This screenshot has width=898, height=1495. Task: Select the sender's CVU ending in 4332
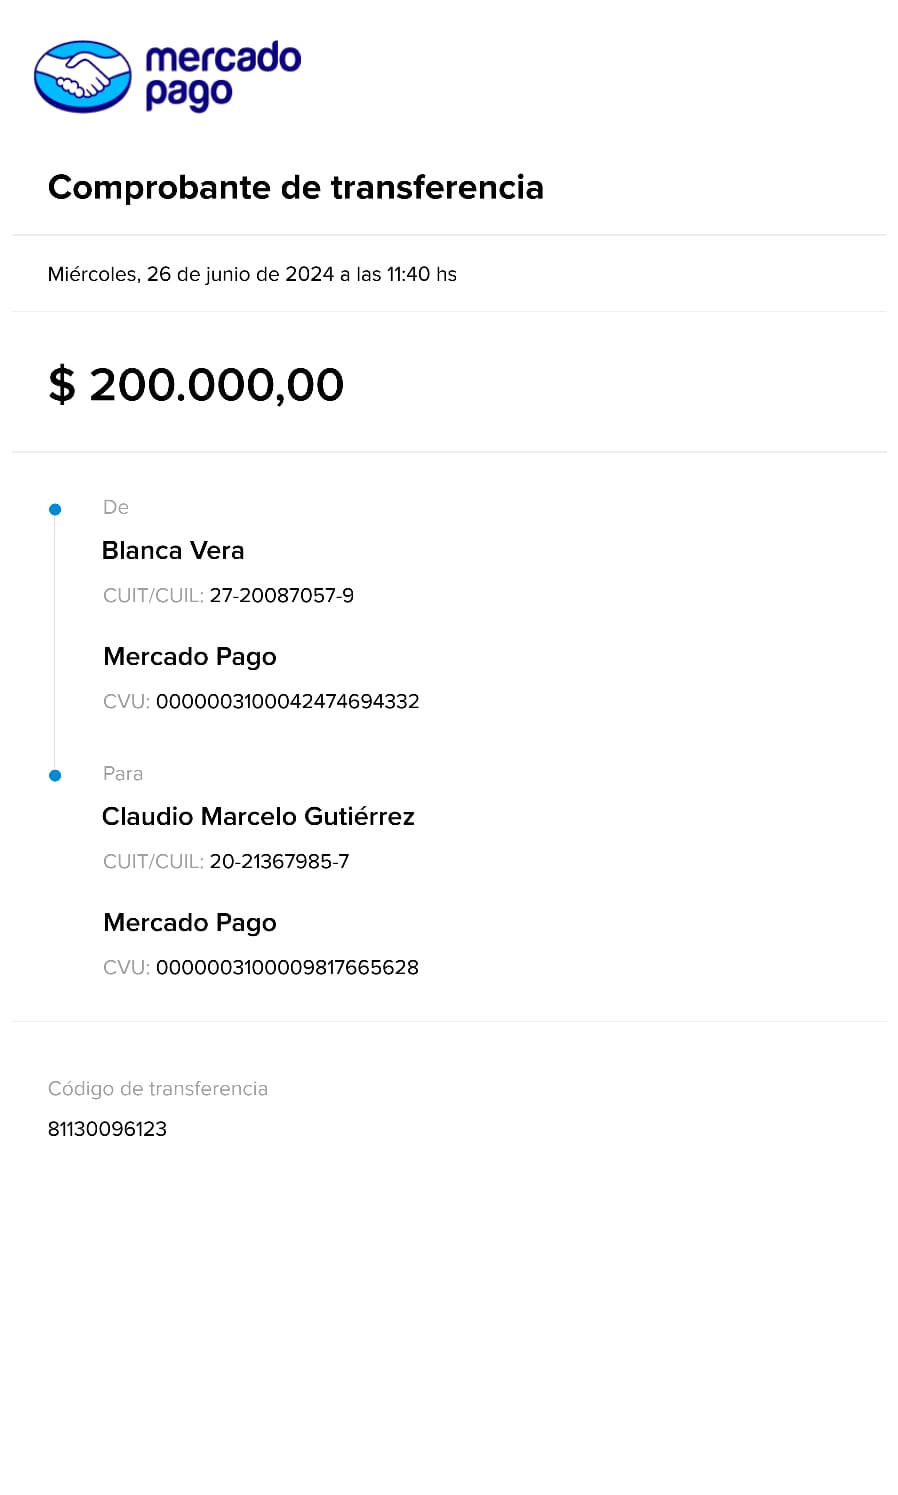pos(287,702)
